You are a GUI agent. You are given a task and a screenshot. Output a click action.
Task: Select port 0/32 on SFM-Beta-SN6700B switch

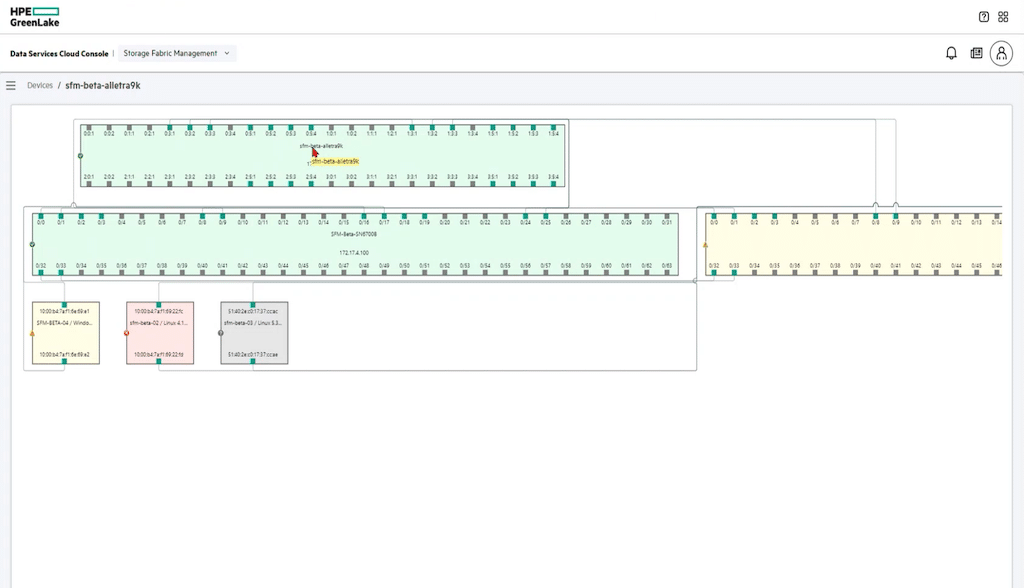[x=41, y=272]
